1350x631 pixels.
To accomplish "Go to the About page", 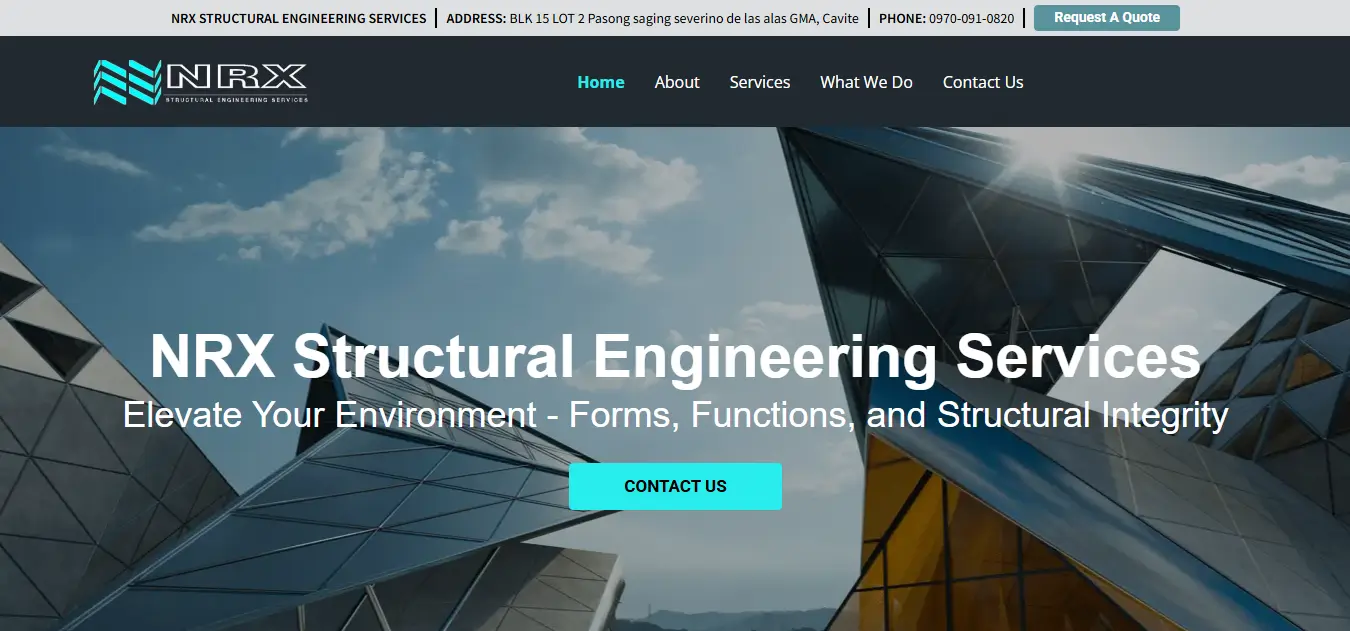I will [677, 82].
